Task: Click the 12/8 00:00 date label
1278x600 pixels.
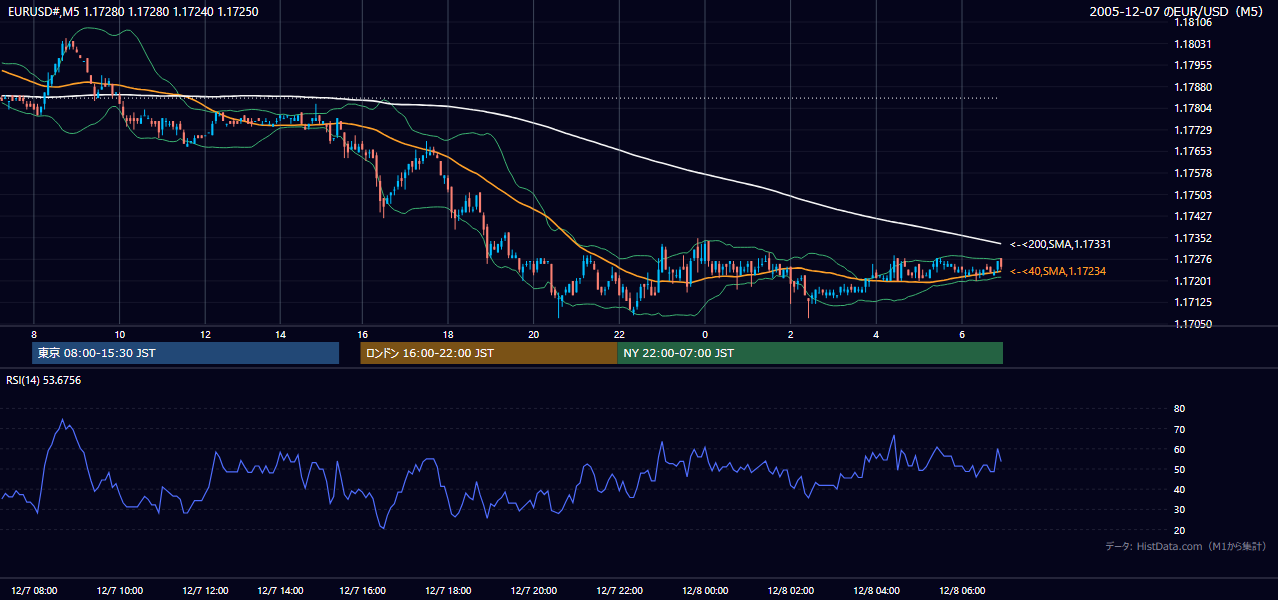Action: coord(704,591)
